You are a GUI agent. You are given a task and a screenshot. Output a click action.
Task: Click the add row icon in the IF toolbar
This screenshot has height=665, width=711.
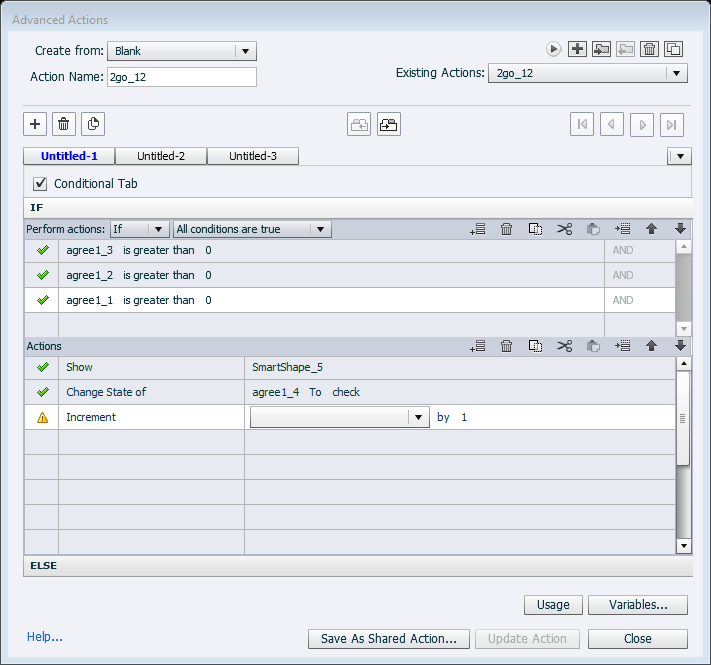[x=478, y=229]
